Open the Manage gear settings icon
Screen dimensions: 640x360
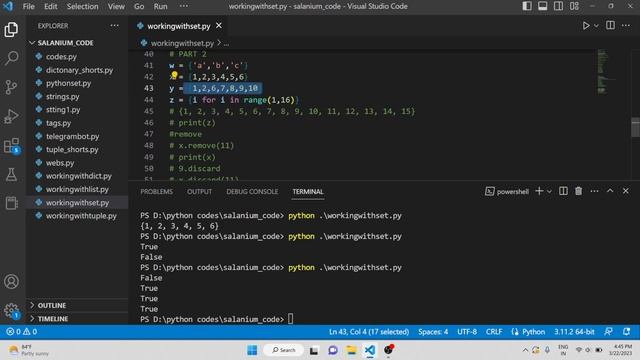pos(11,311)
